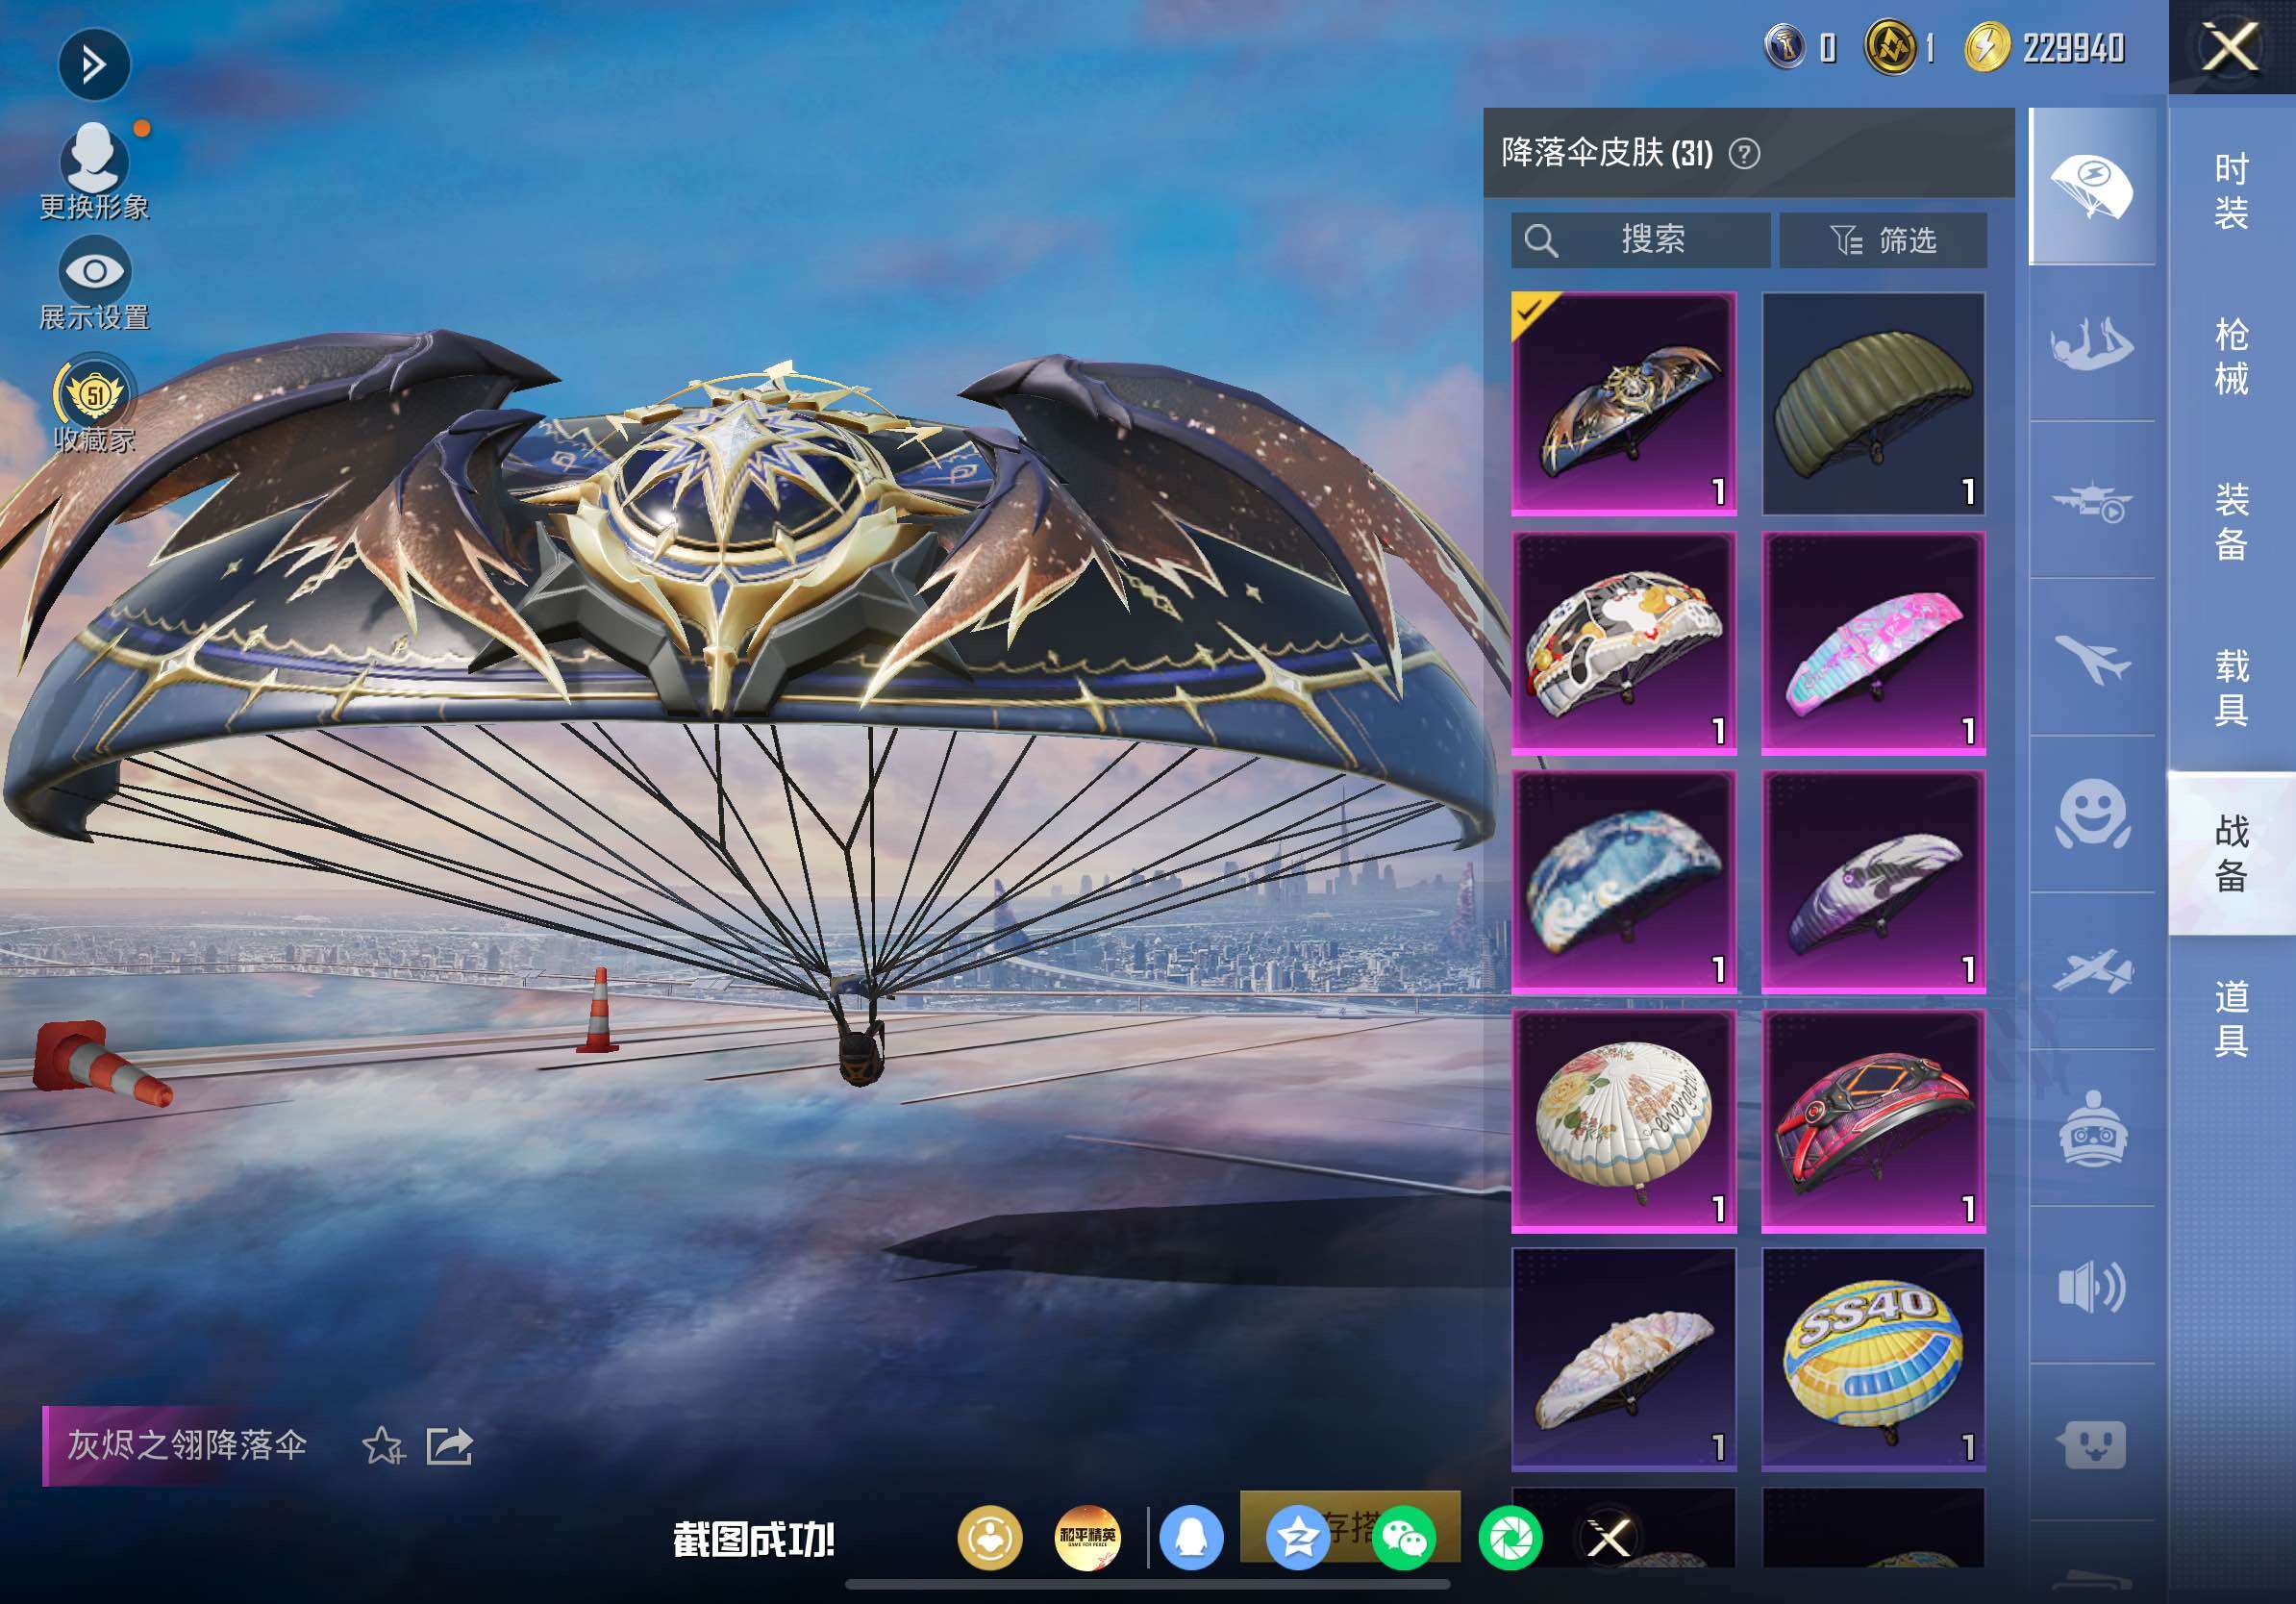Select the SS40 yellow parachute
Screen dimensions: 2296x1604
coord(1873,1360)
